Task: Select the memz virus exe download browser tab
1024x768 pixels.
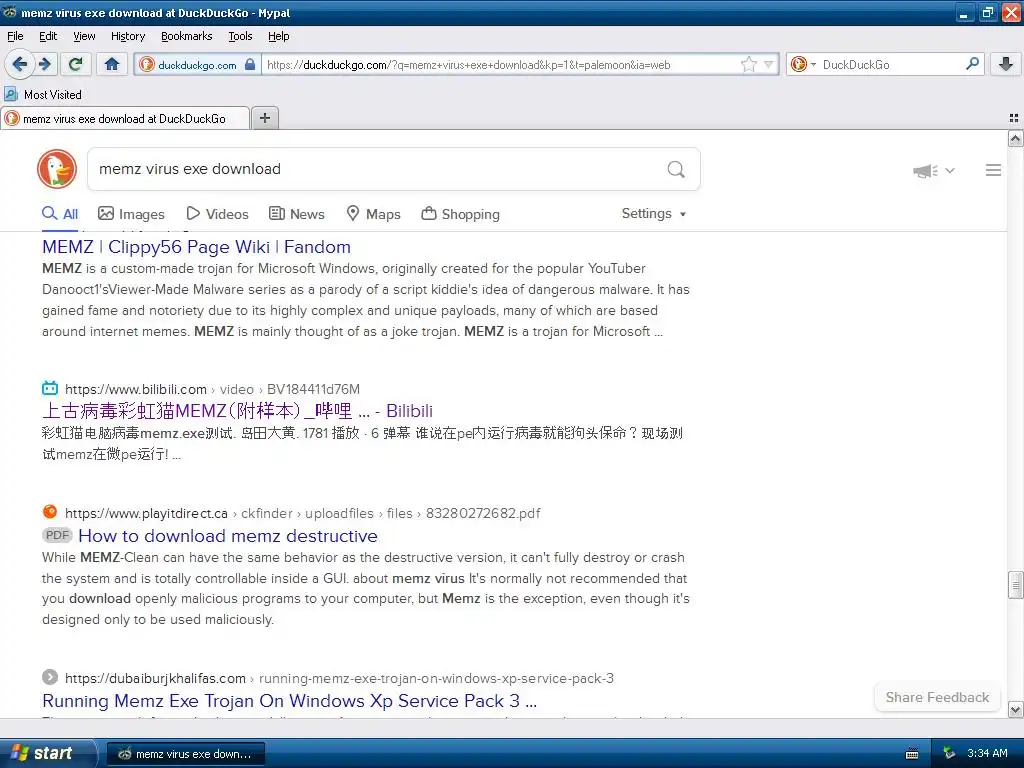Action: (x=125, y=118)
